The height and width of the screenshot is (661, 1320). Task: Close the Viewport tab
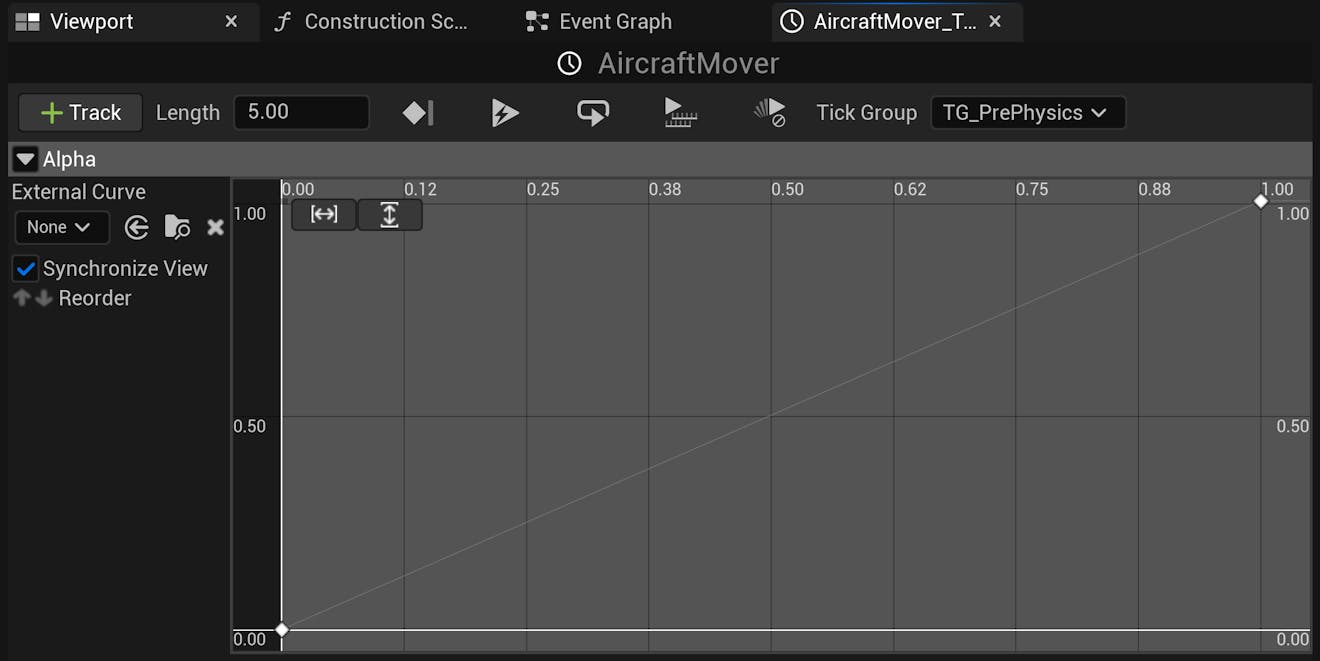(x=231, y=21)
